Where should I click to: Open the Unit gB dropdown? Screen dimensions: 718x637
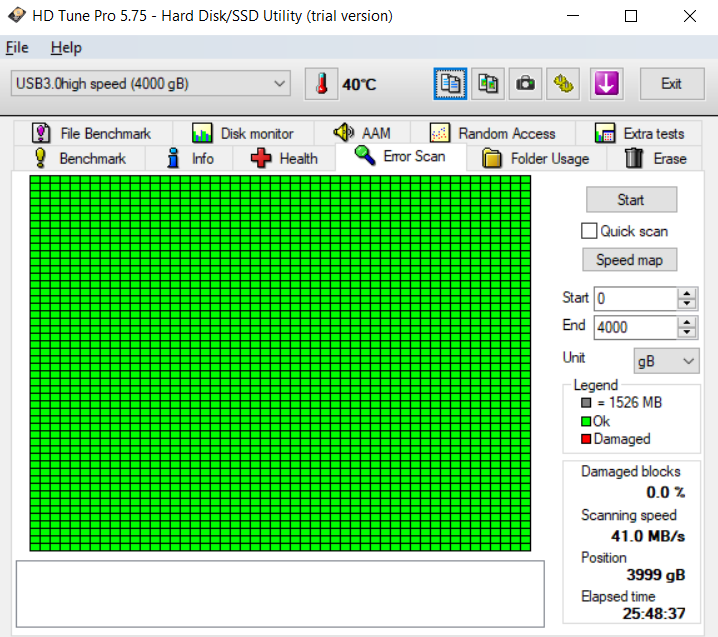coord(666,361)
